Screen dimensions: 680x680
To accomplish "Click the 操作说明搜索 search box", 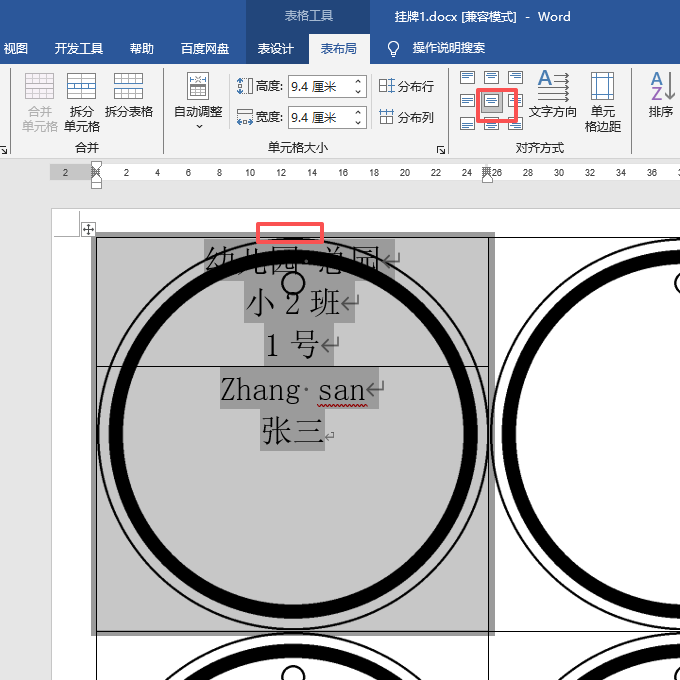I will (x=448, y=48).
